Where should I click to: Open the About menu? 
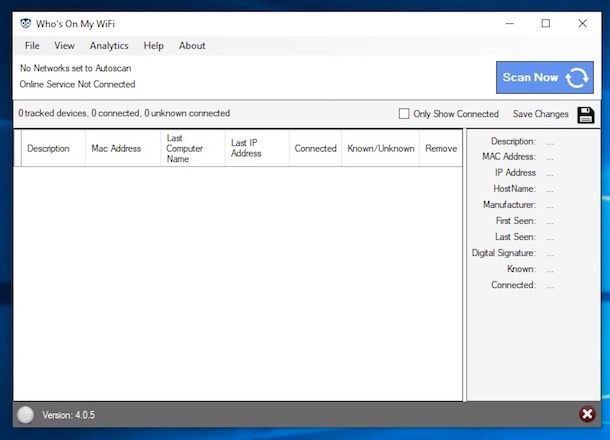click(192, 46)
